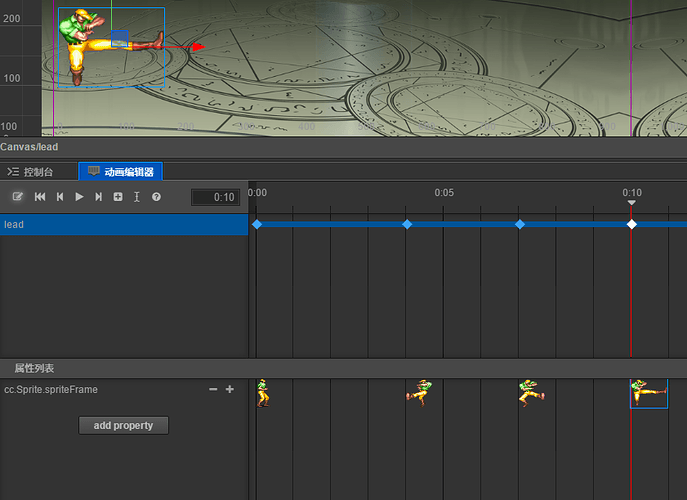The width and height of the screenshot is (687, 500).
Task: Open the animation editor help icon
Action: pyautogui.click(x=156, y=197)
